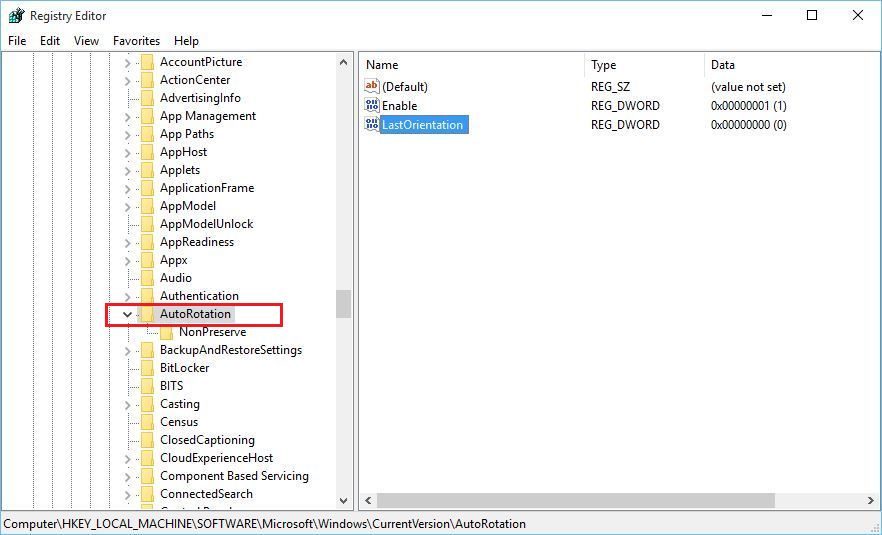This screenshot has height=535, width=882.
Task: Expand the ActionCenter key
Action: click(x=128, y=80)
